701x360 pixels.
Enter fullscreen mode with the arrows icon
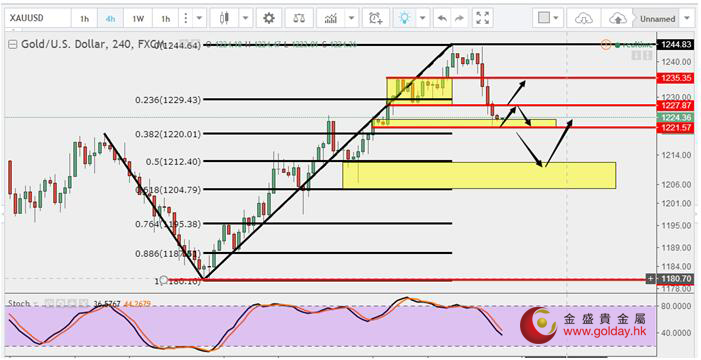pos(482,18)
